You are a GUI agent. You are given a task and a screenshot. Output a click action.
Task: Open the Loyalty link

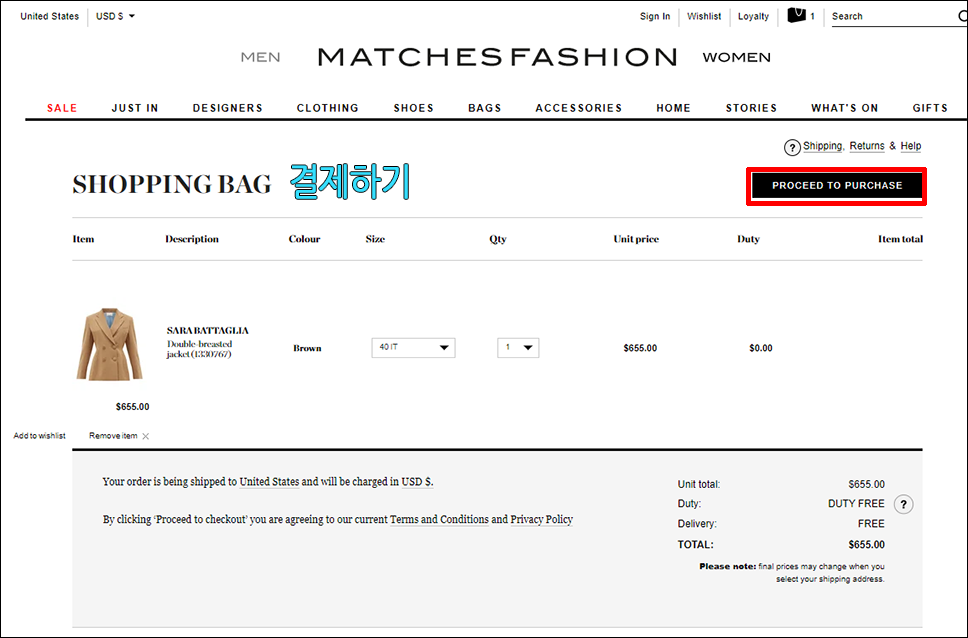pyautogui.click(x=753, y=16)
